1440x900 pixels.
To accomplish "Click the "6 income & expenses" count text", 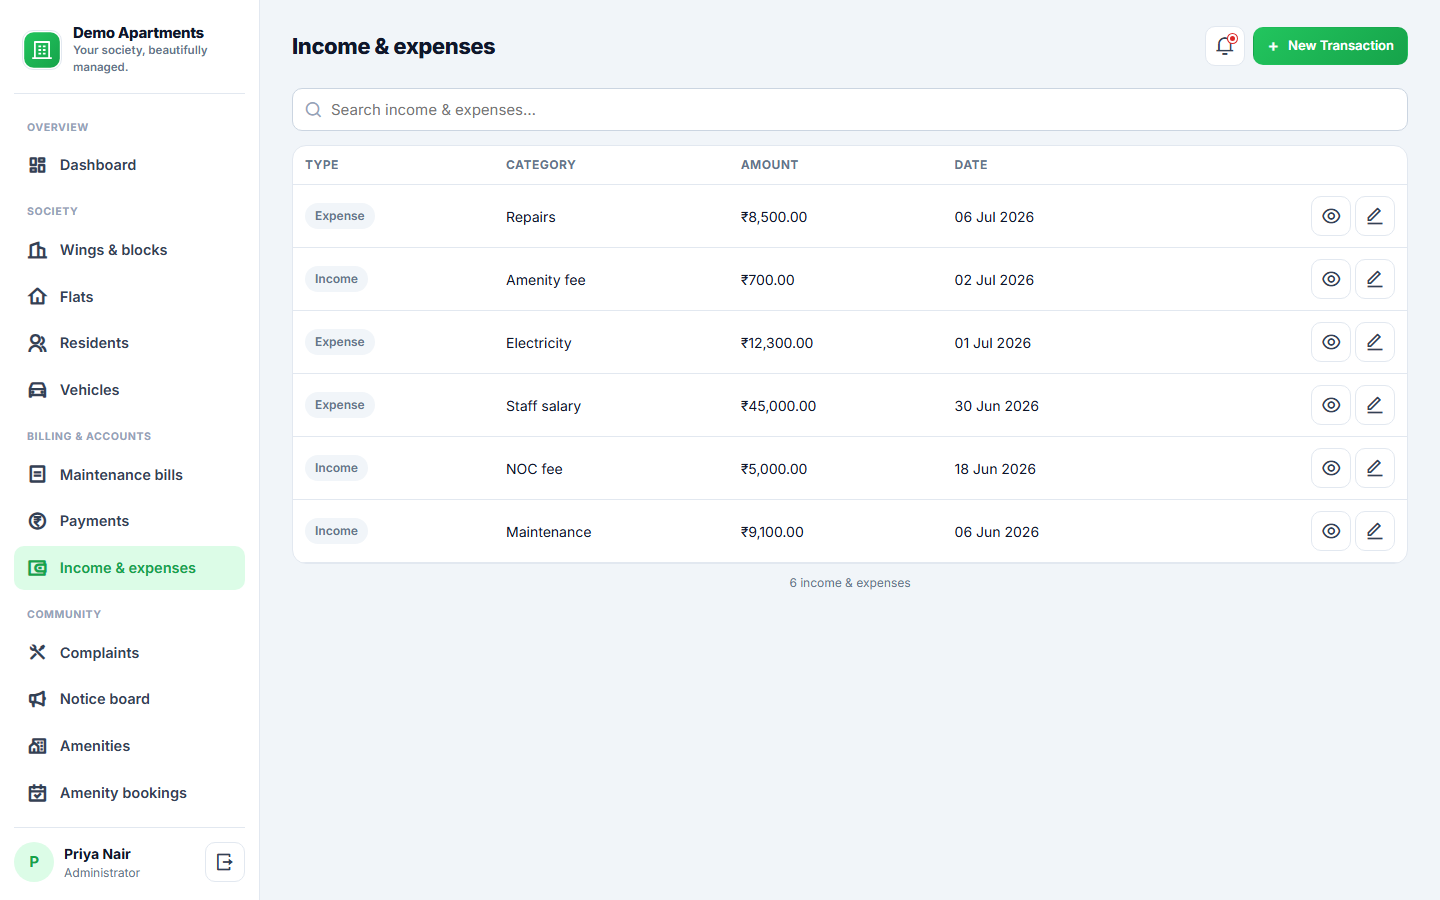I will [850, 583].
